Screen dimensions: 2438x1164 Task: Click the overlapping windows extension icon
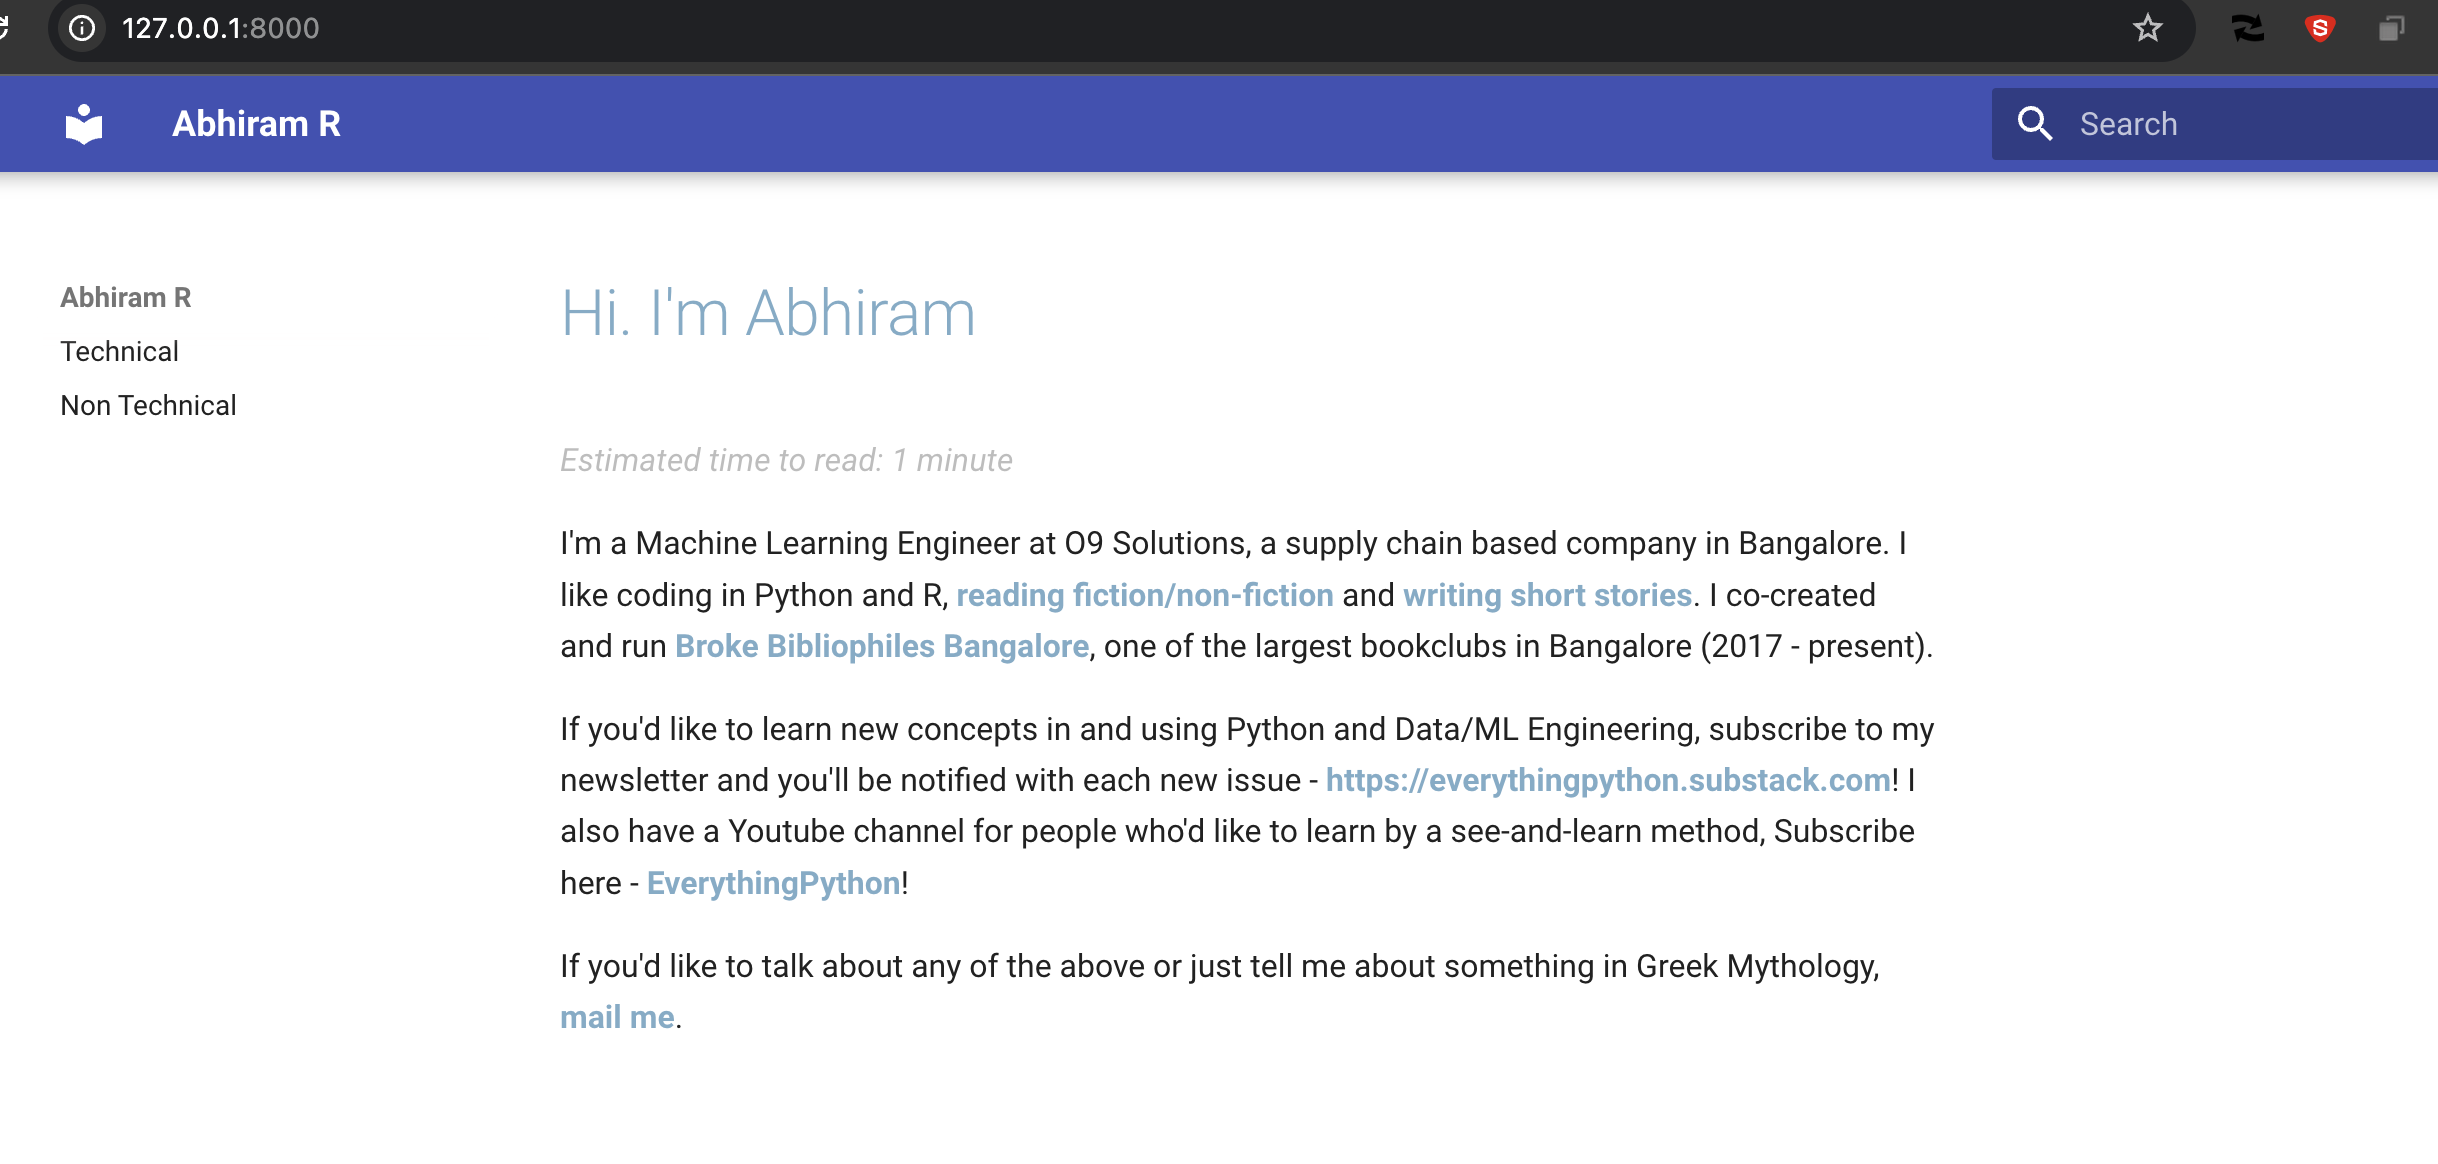pyautogui.click(x=2391, y=28)
